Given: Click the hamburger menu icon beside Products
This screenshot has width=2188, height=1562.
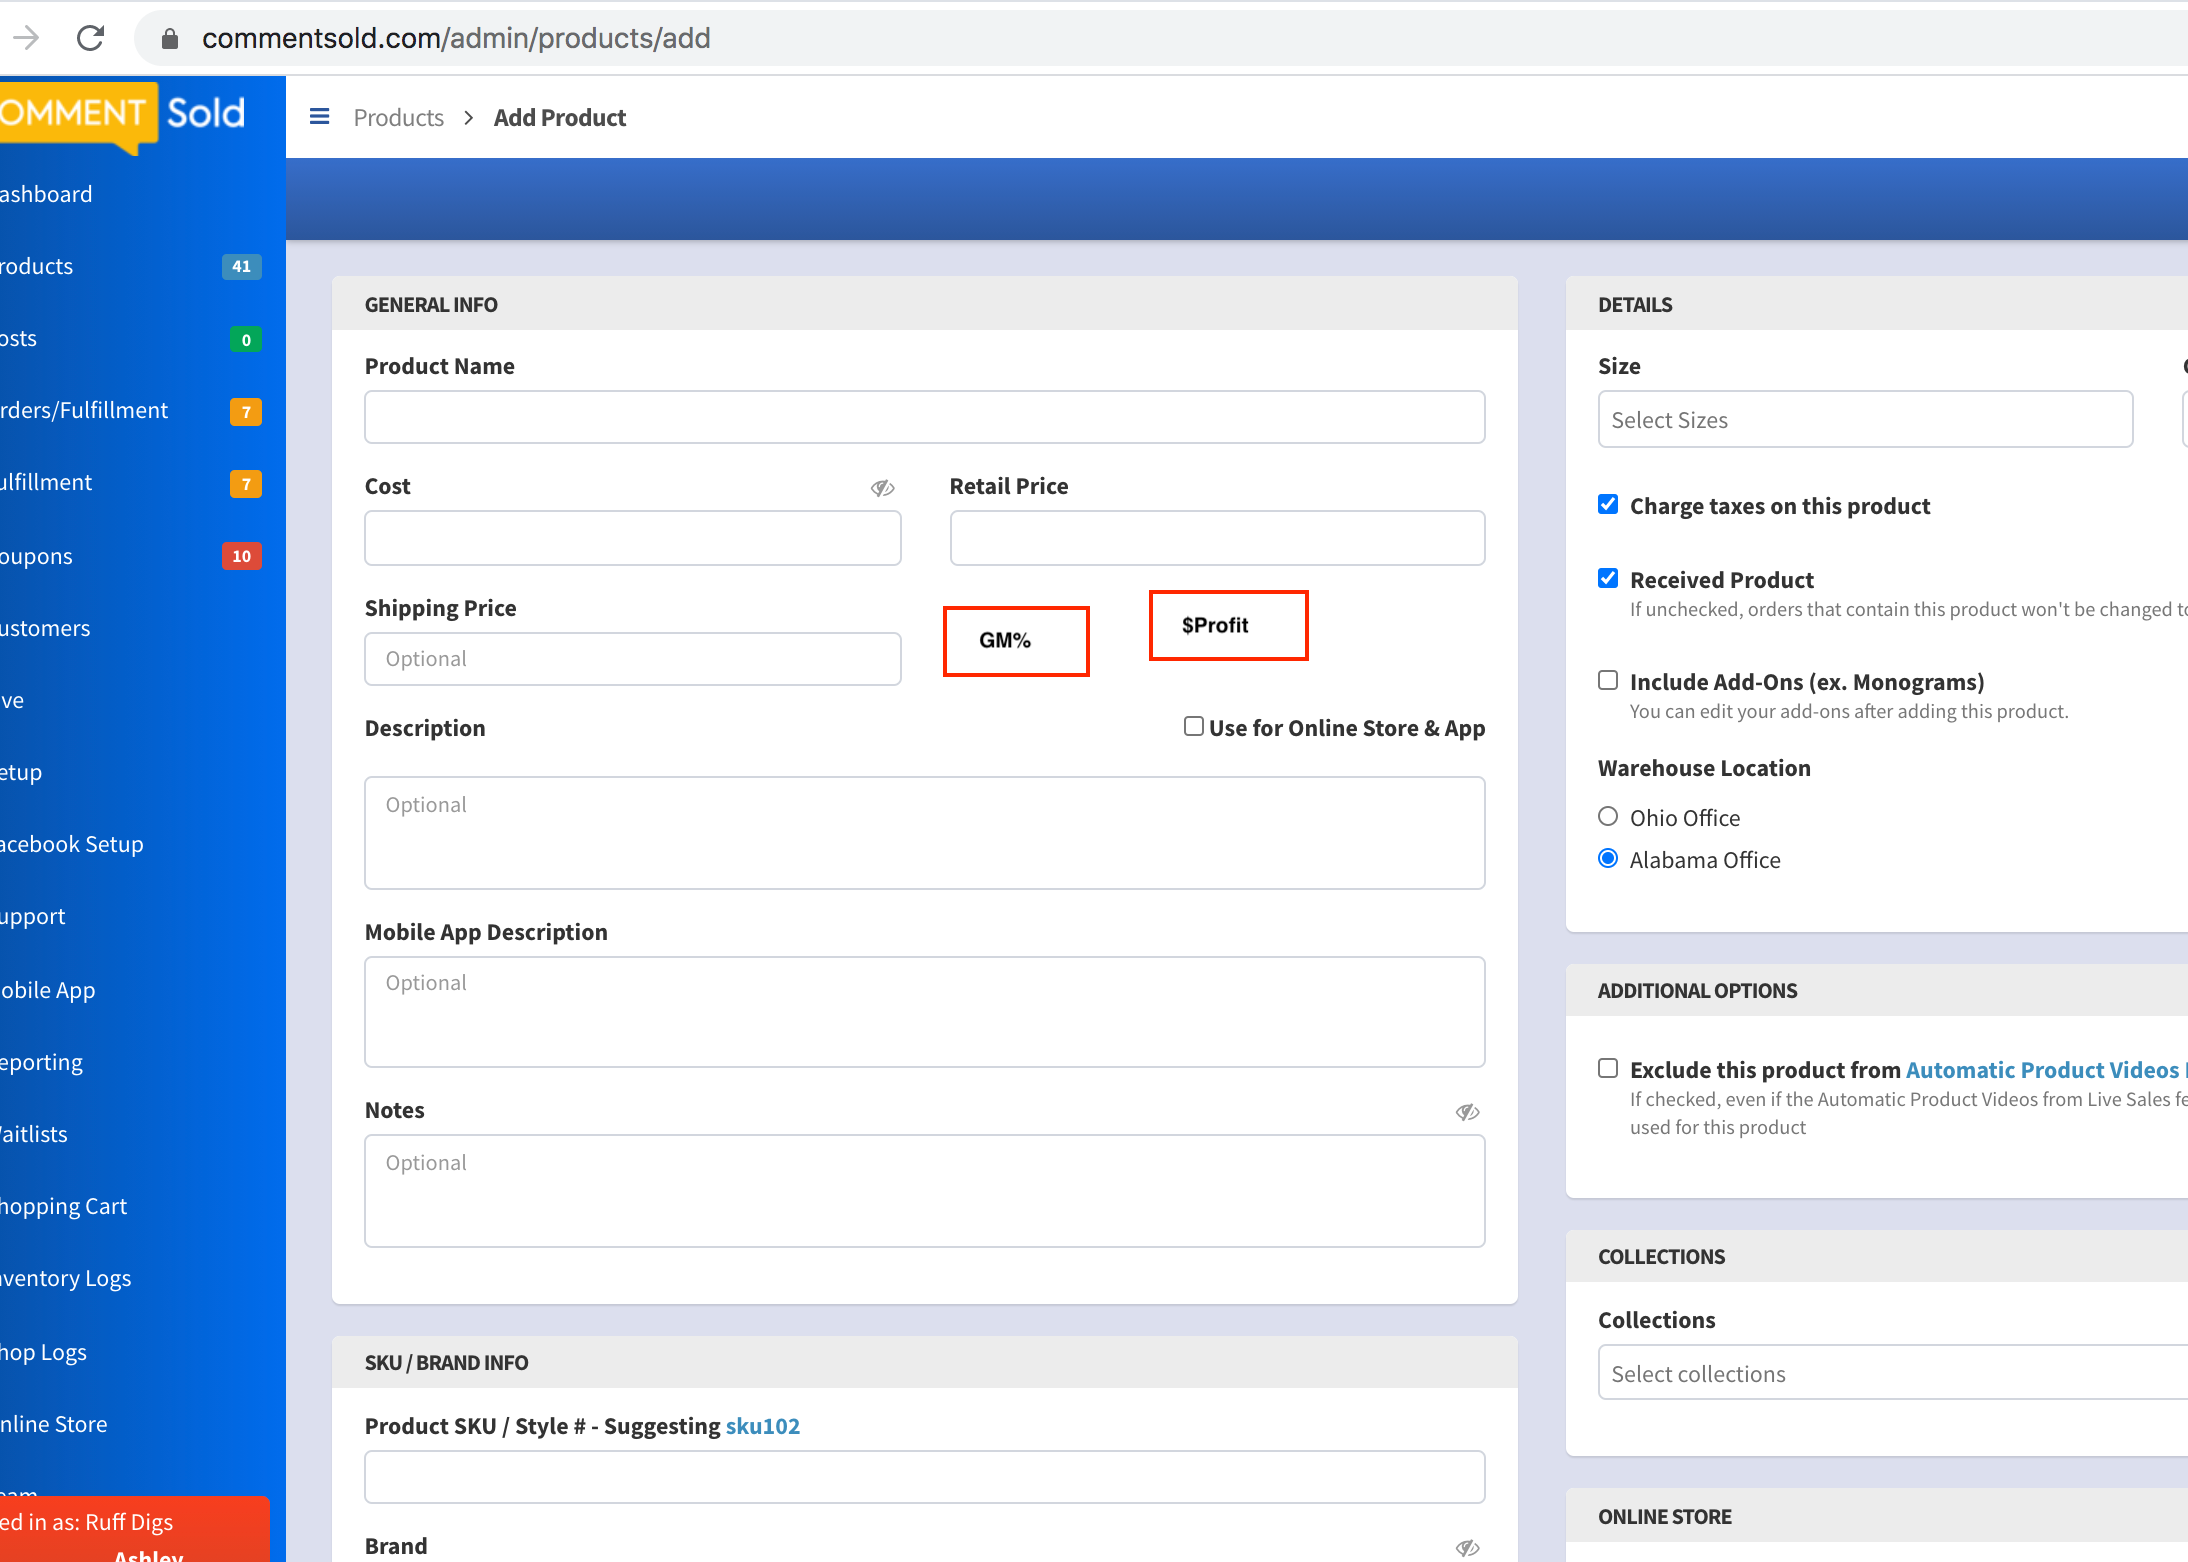Looking at the screenshot, I should click(320, 117).
